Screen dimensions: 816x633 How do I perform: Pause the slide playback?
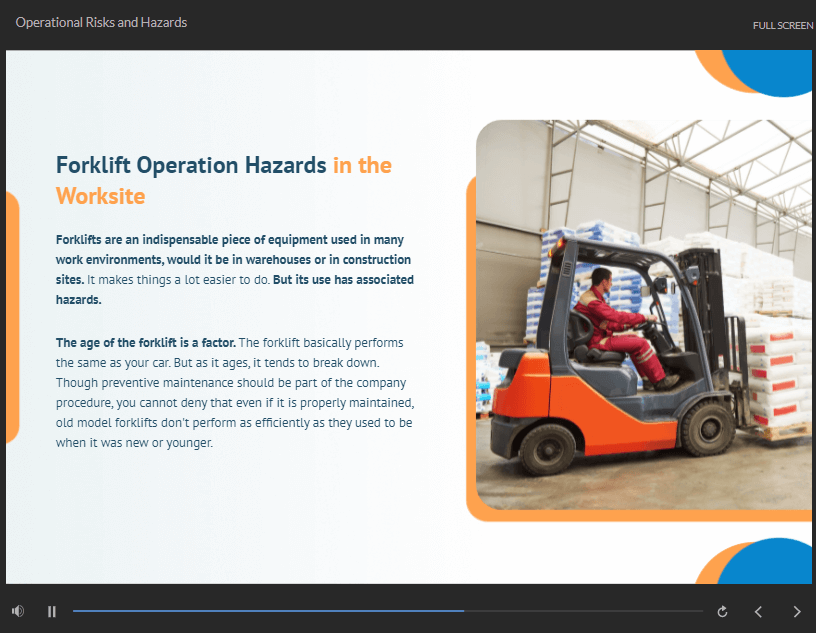(52, 611)
